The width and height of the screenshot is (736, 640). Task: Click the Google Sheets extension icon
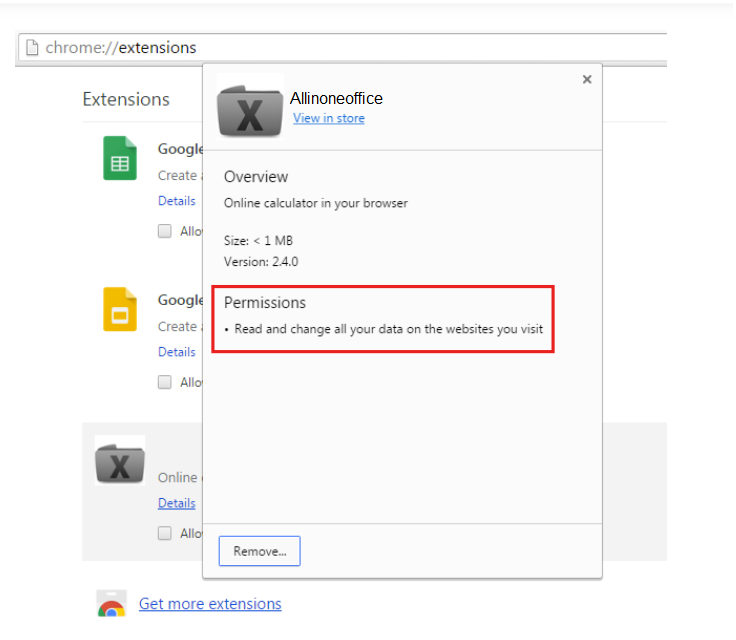coord(120,158)
